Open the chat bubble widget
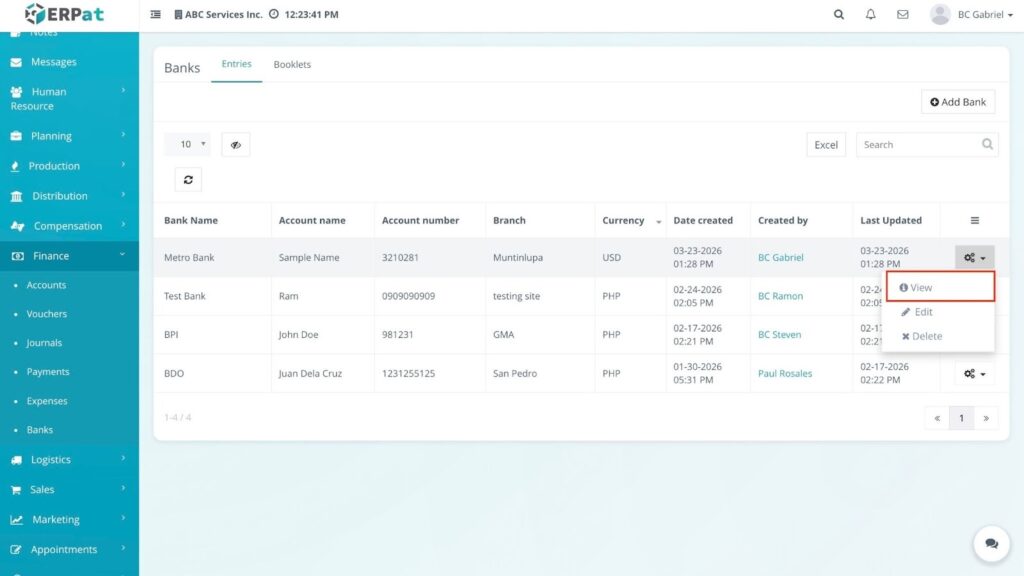The height and width of the screenshot is (576, 1024). point(991,543)
